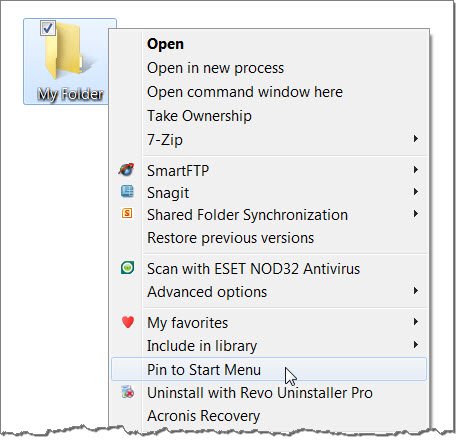Viewport: 460px width, 440px height.
Task: Click the SmartFTP icon in the menu
Action: pos(127,170)
